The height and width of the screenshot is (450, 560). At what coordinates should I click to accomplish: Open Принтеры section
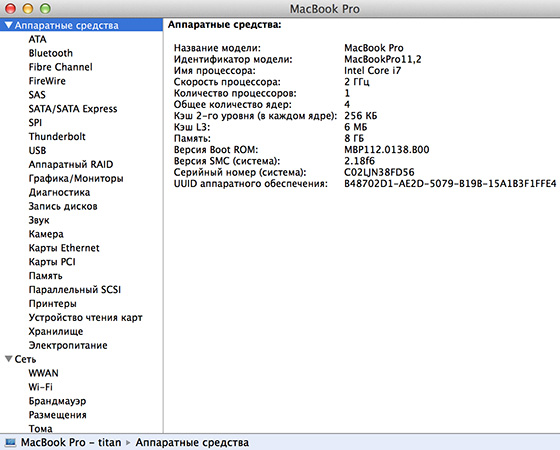pyautogui.click(x=52, y=304)
